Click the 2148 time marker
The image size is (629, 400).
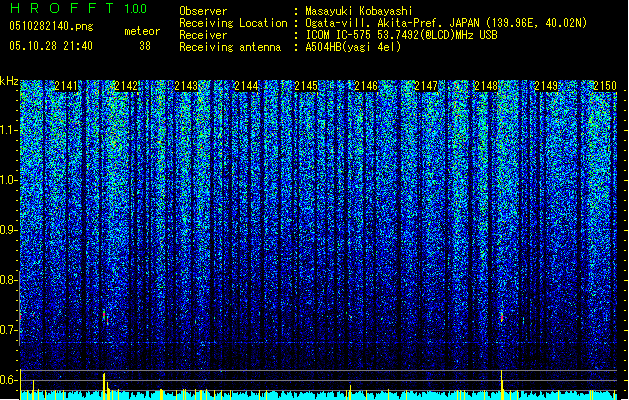(x=486, y=86)
